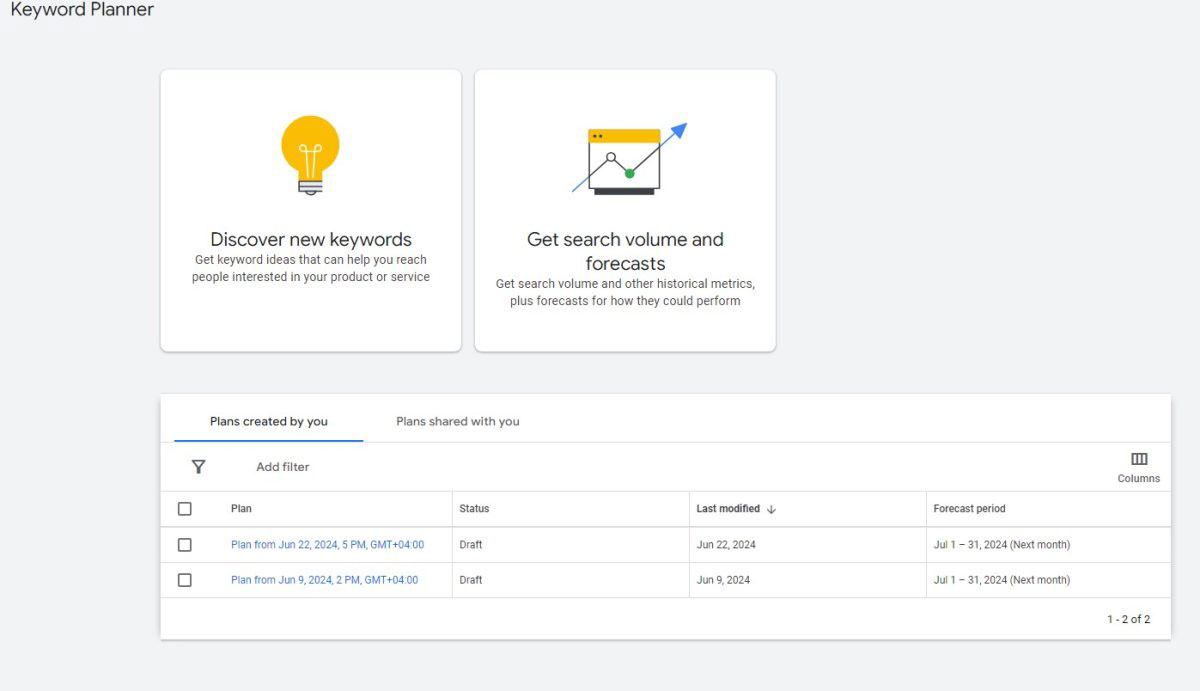
Task: Click the forecast chart graph icon
Action: [628, 159]
